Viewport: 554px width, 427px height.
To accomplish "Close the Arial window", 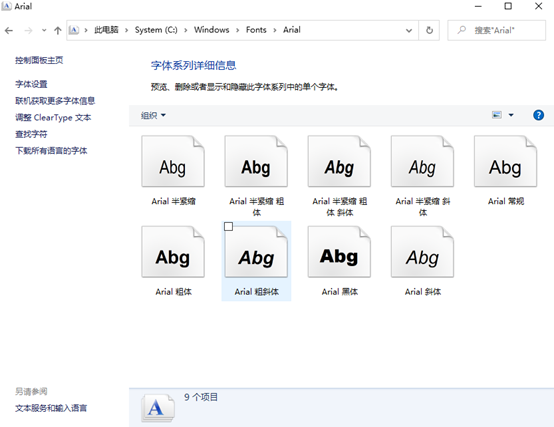I will (x=538, y=6).
